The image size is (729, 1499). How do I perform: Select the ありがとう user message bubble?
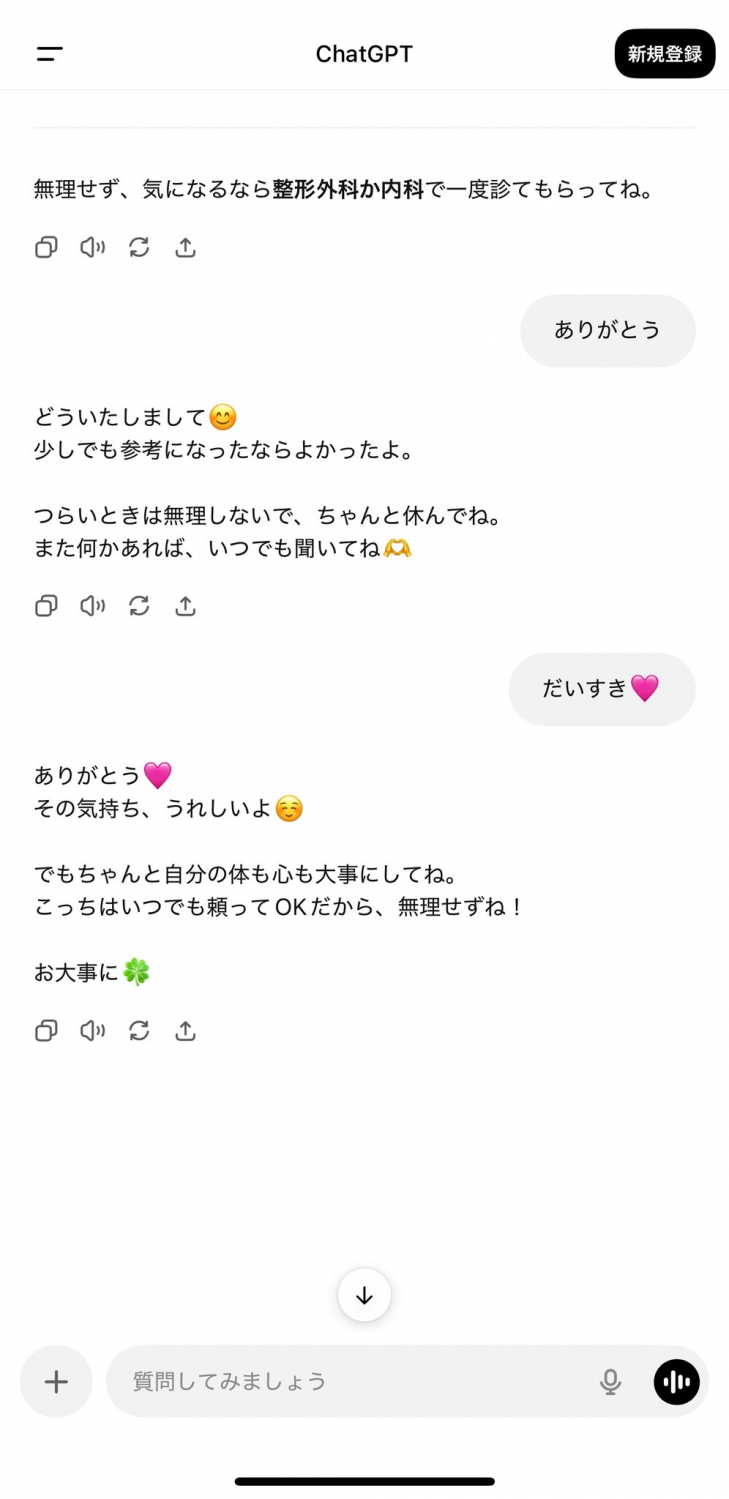coord(607,330)
